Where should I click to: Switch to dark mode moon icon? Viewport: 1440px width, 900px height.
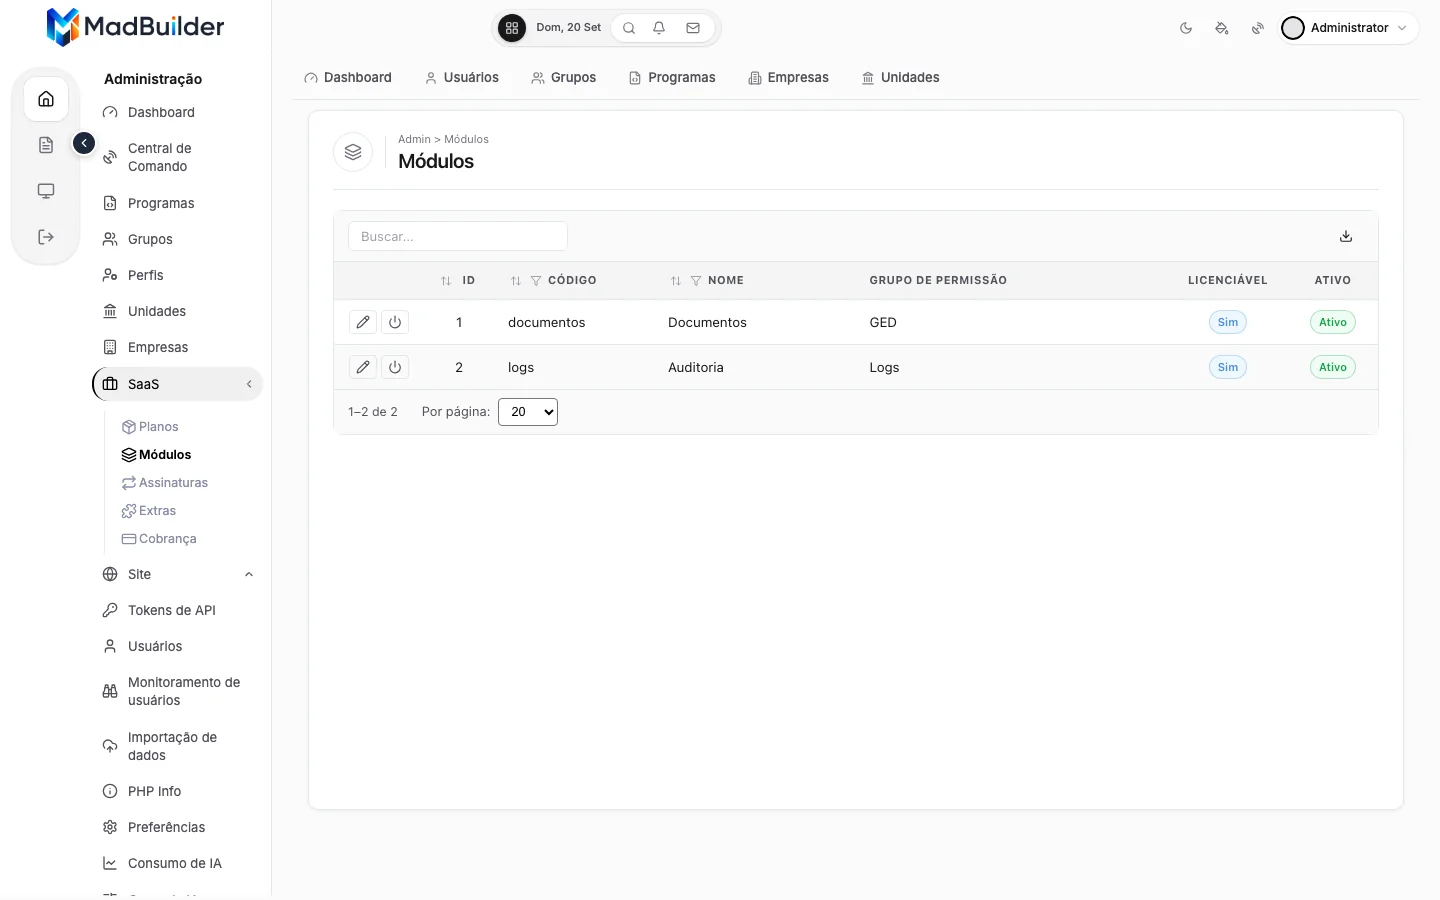(x=1186, y=28)
